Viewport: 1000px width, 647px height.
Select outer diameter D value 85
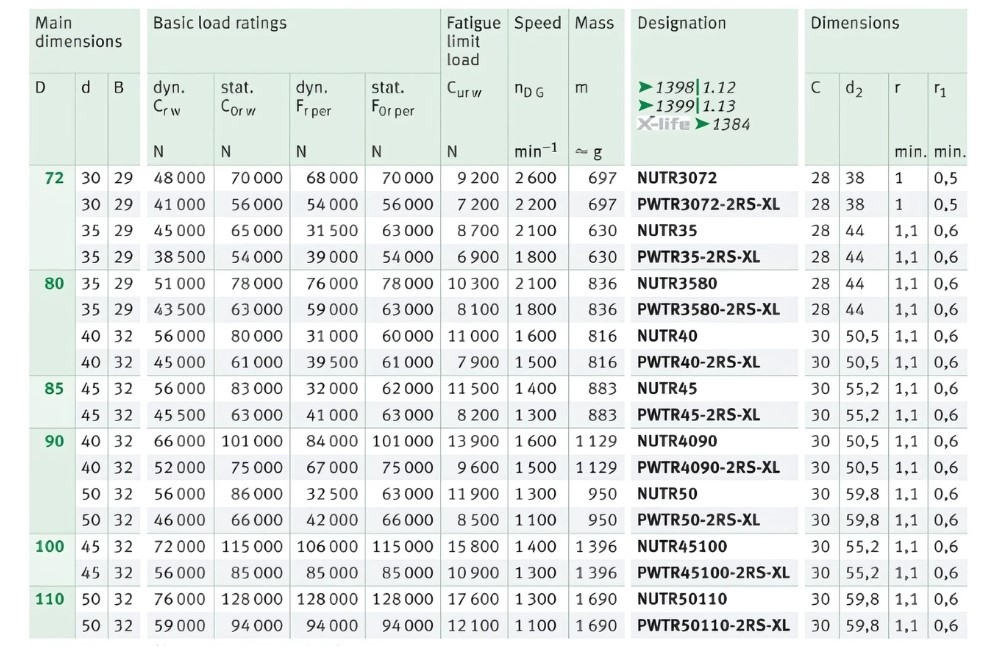54,389
